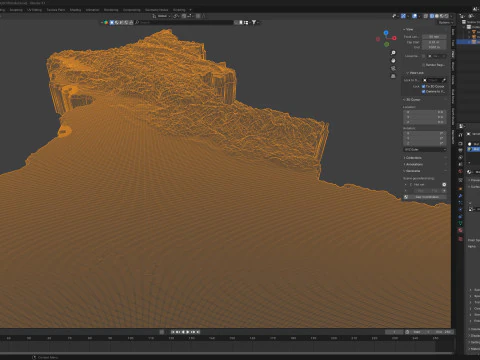Screen dimensions: 480x360
Task: Open the pivot point menu in the header
Action: [176, 16]
